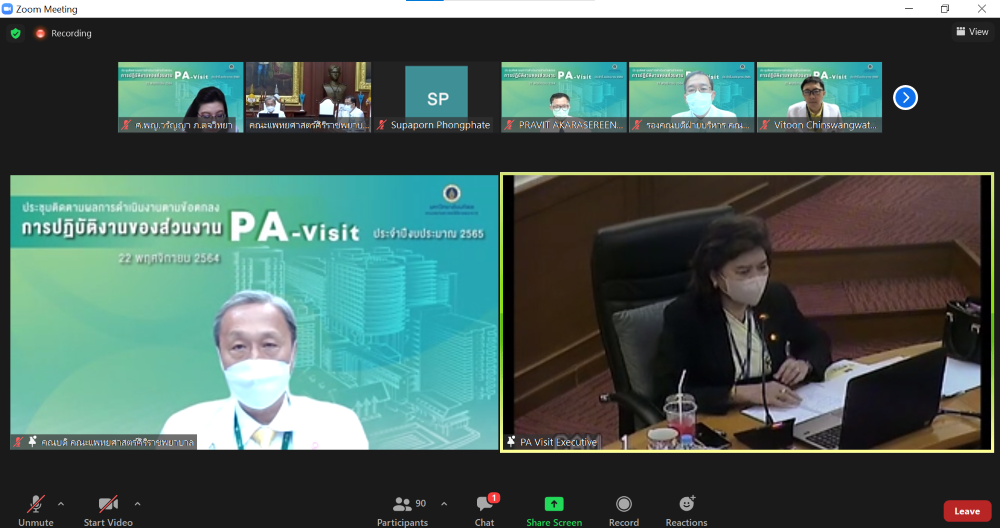Select the conference room thumbnail with bust statue
This screenshot has width=1000, height=528.
[x=308, y=97]
